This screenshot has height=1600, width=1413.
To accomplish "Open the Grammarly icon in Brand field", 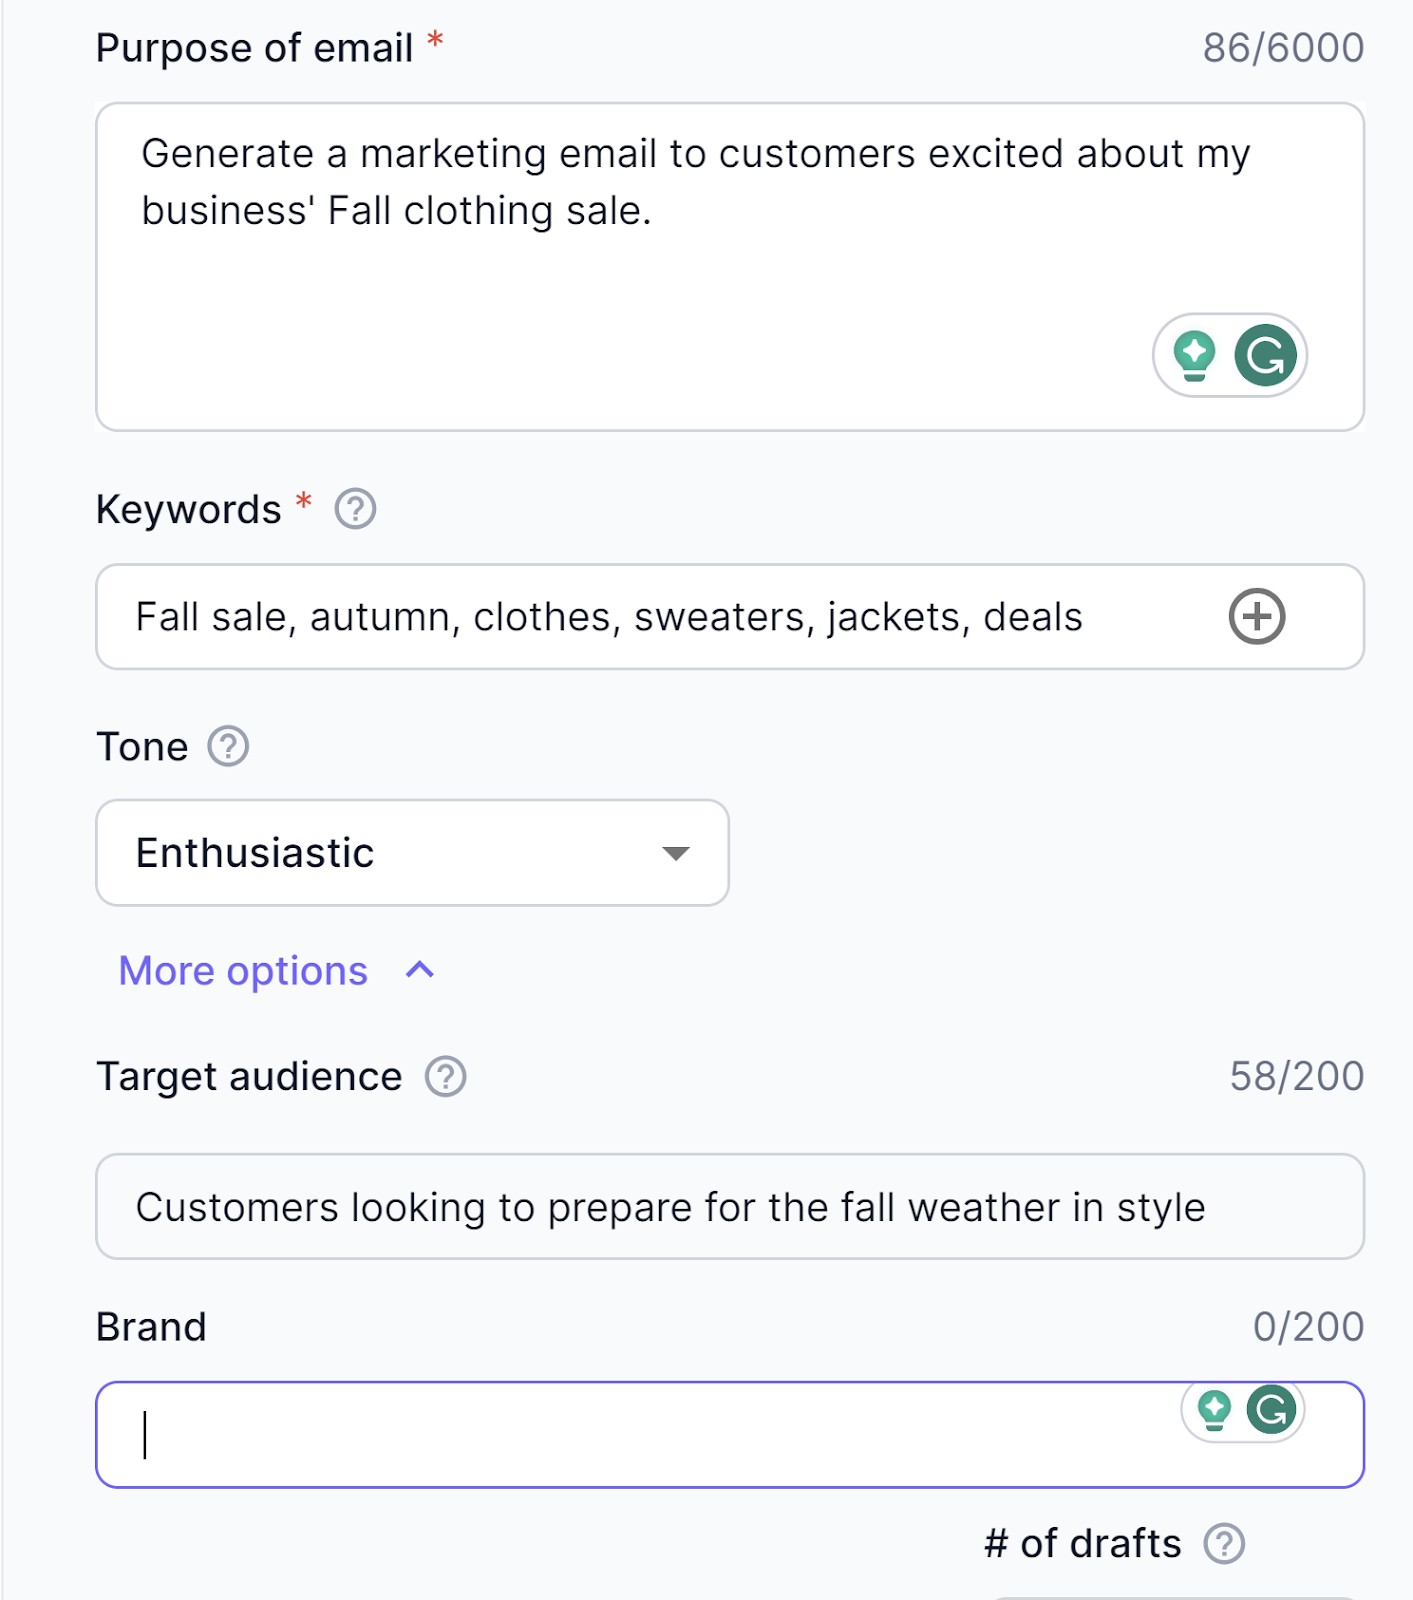I will pos(1271,1409).
